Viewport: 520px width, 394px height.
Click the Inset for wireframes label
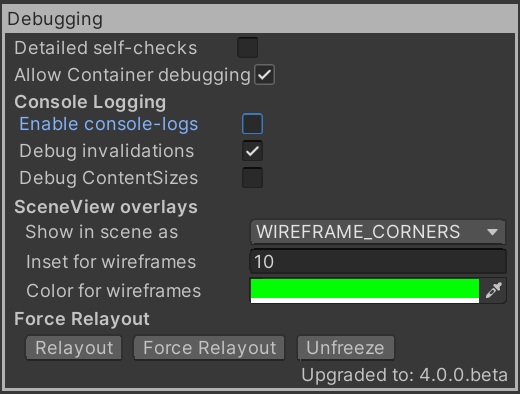[111, 262]
